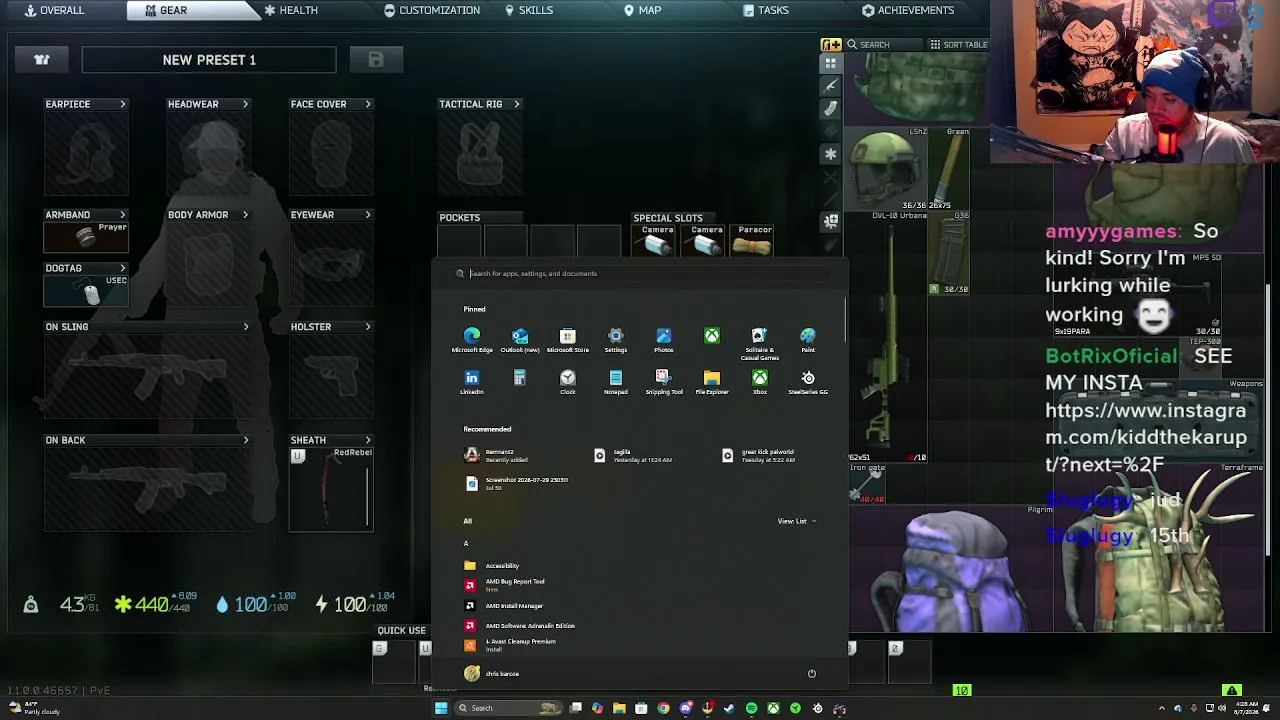This screenshot has height=720, width=1280.
Task: Click the Start menu search field
Action: click(640, 273)
